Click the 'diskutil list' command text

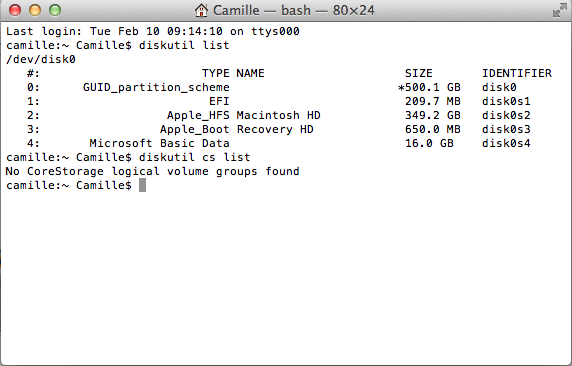[184, 45]
